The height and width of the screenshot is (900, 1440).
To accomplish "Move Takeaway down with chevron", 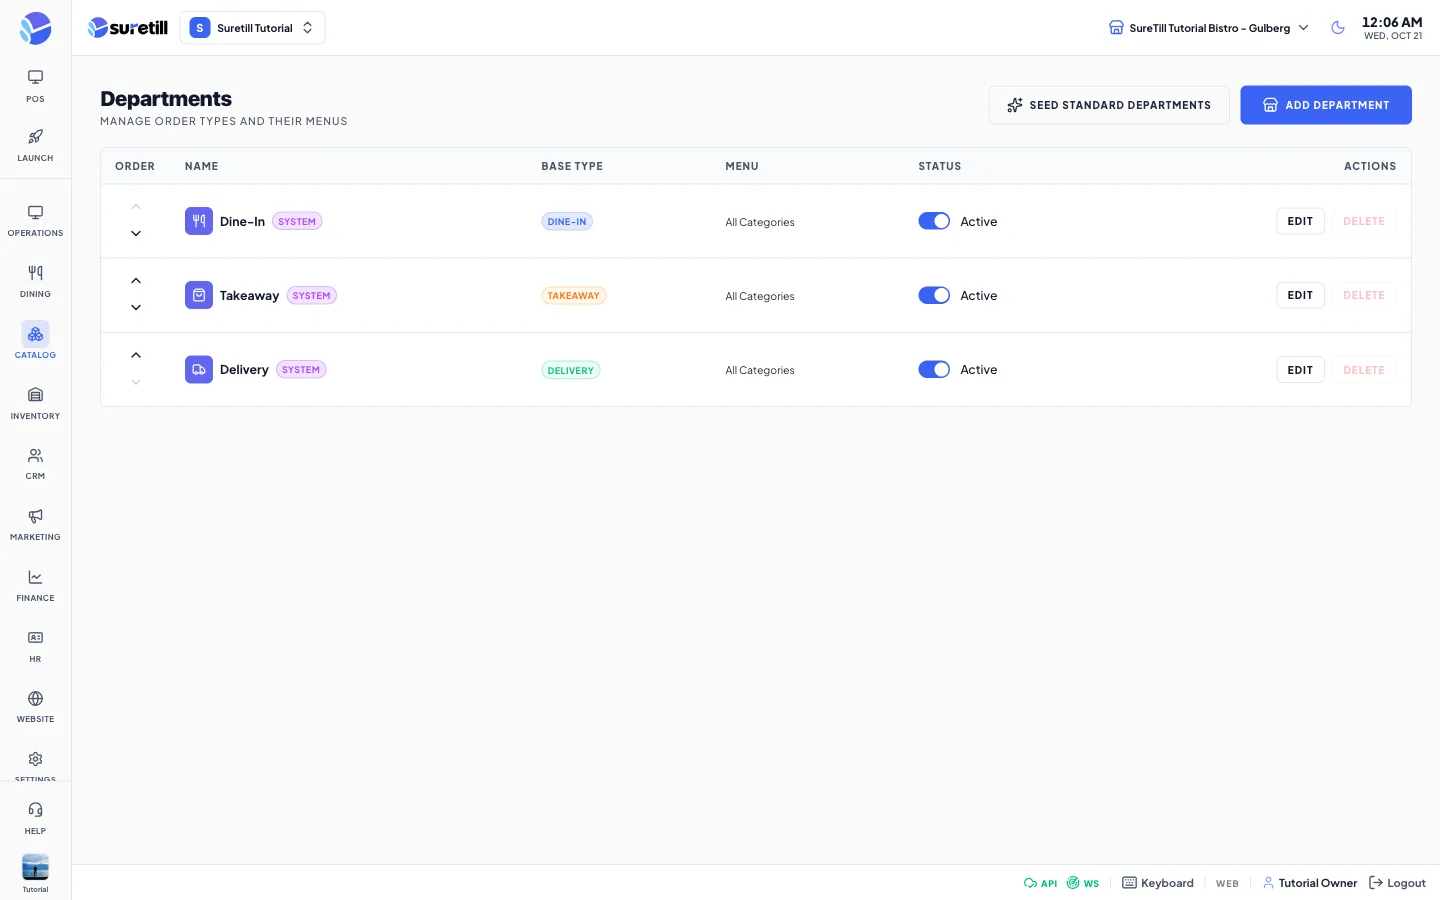I will (136, 308).
